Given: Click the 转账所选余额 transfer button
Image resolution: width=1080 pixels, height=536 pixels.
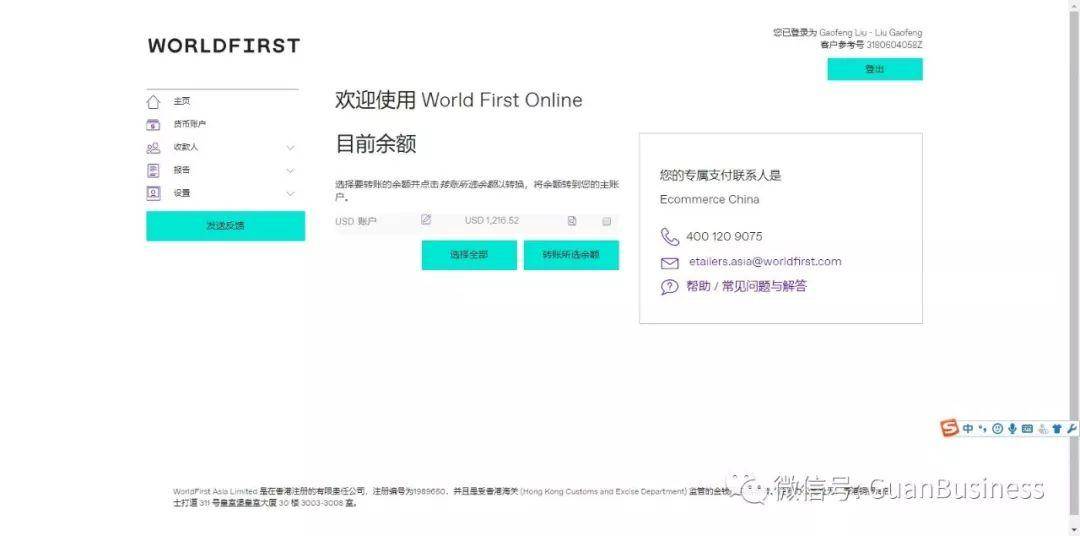Looking at the screenshot, I should tap(571, 255).
